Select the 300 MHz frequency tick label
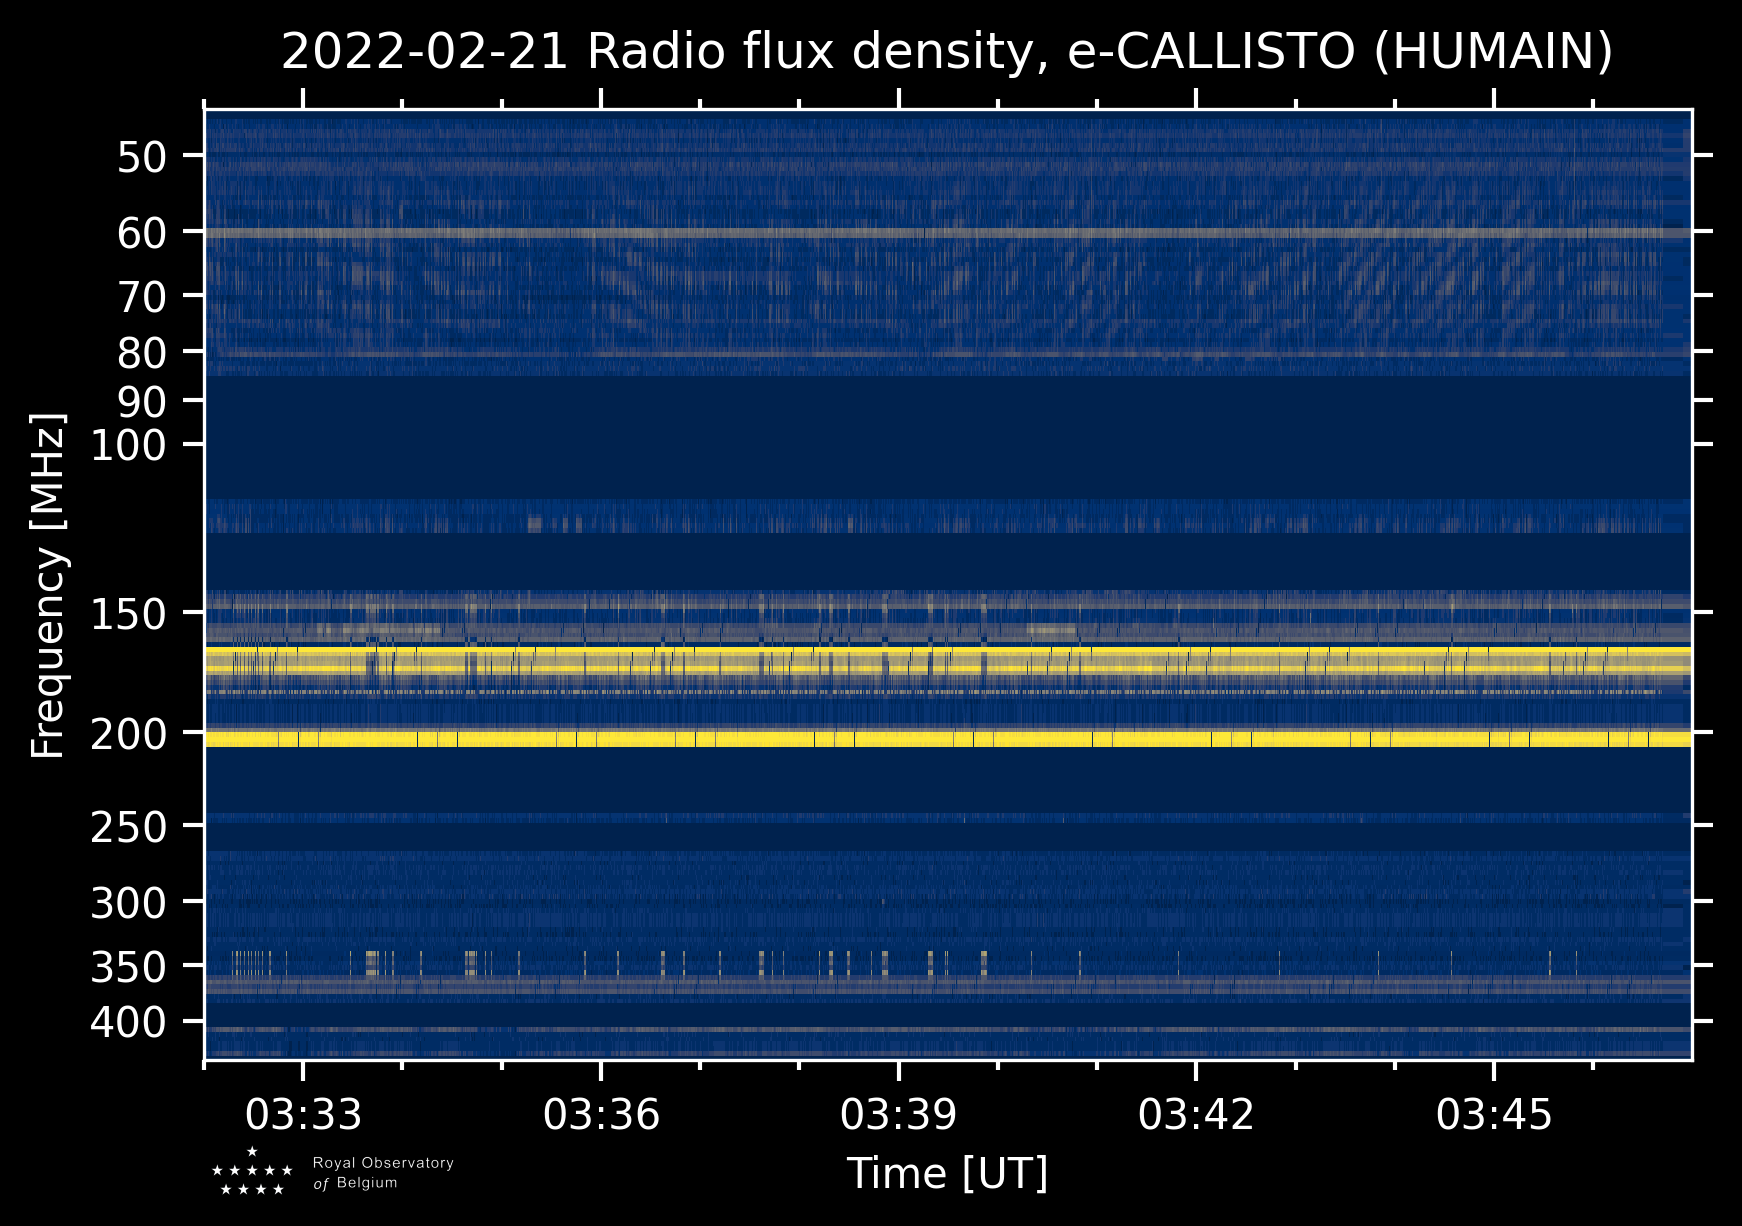Image resolution: width=1742 pixels, height=1226 pixels. click(x=129, y=904)
